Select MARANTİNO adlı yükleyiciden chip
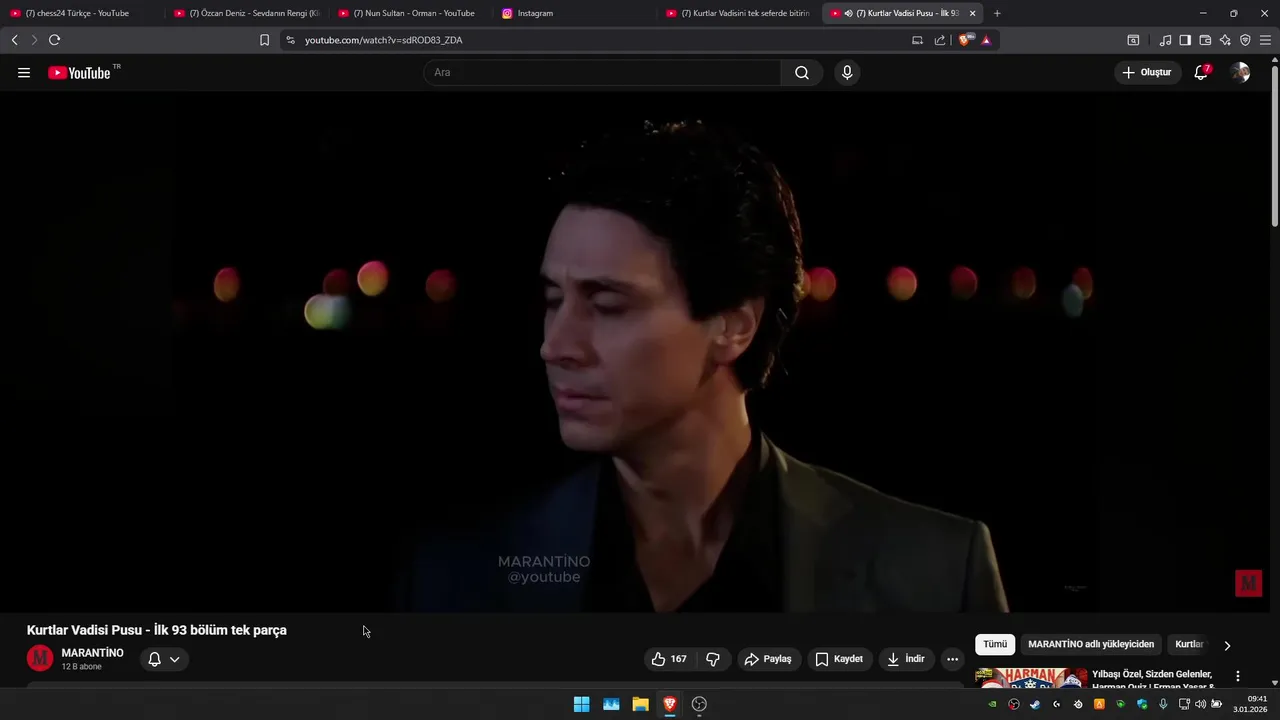Viewport: 1280px width, 720px height. (x=1091, y=645)
